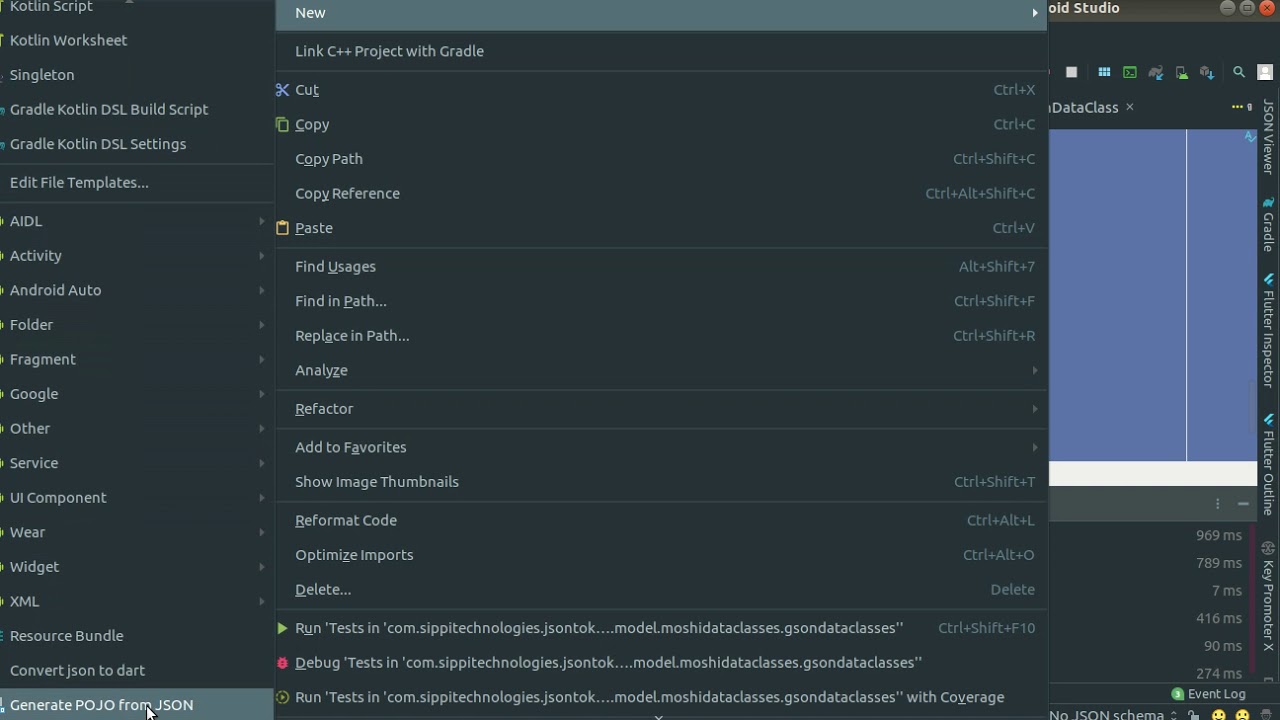
Task: Click the Search Everywhere magnifier icon
Action: (x=1239, y=72)
